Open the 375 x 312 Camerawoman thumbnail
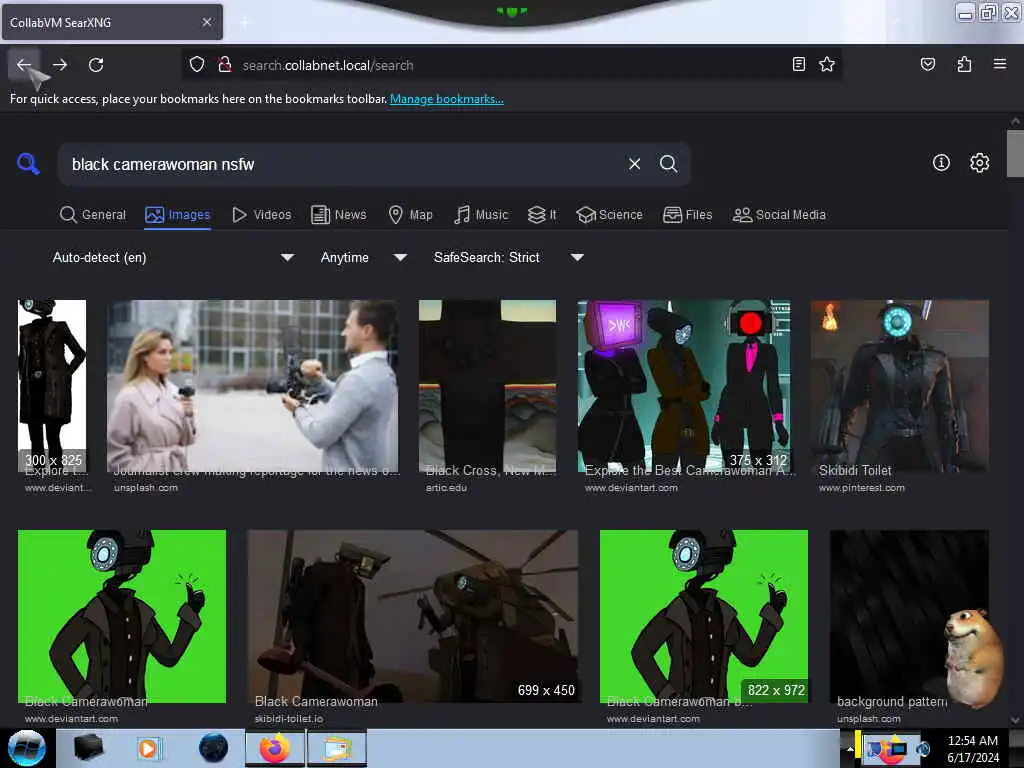The image size is (1024, 768). [684, 385]
